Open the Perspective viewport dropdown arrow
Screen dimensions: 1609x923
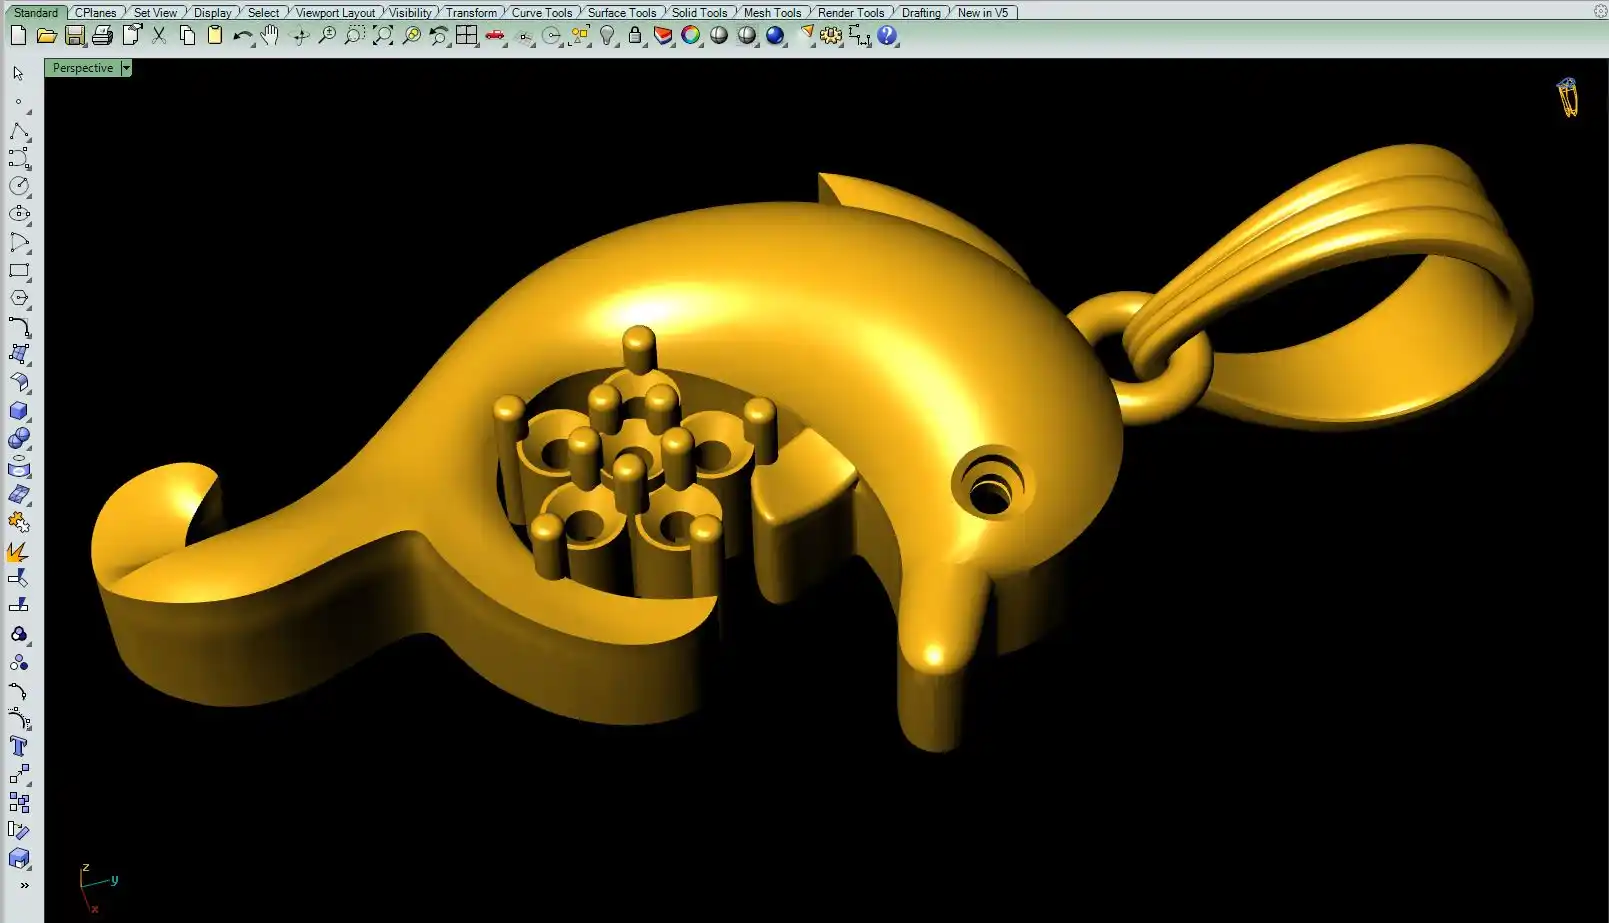click(x=126, y=68)
